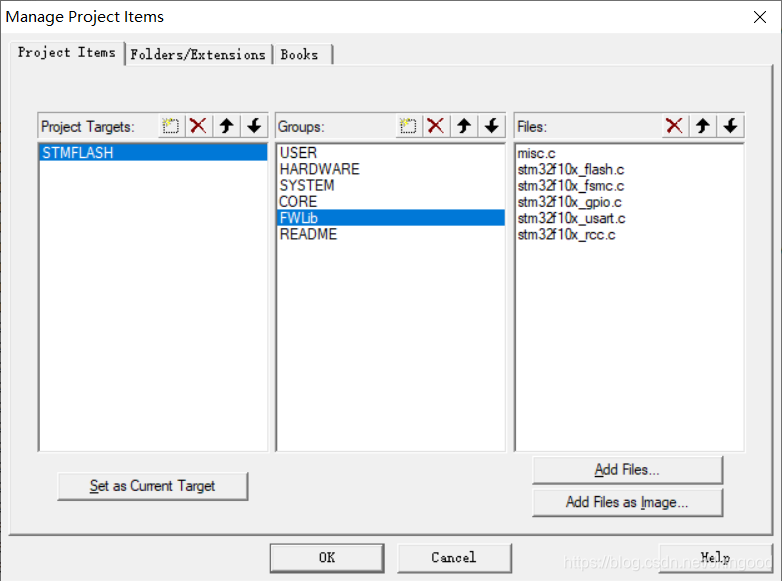Move the project target down
The height and width of the screenshot is (581, 782).
tap(254, 126)
